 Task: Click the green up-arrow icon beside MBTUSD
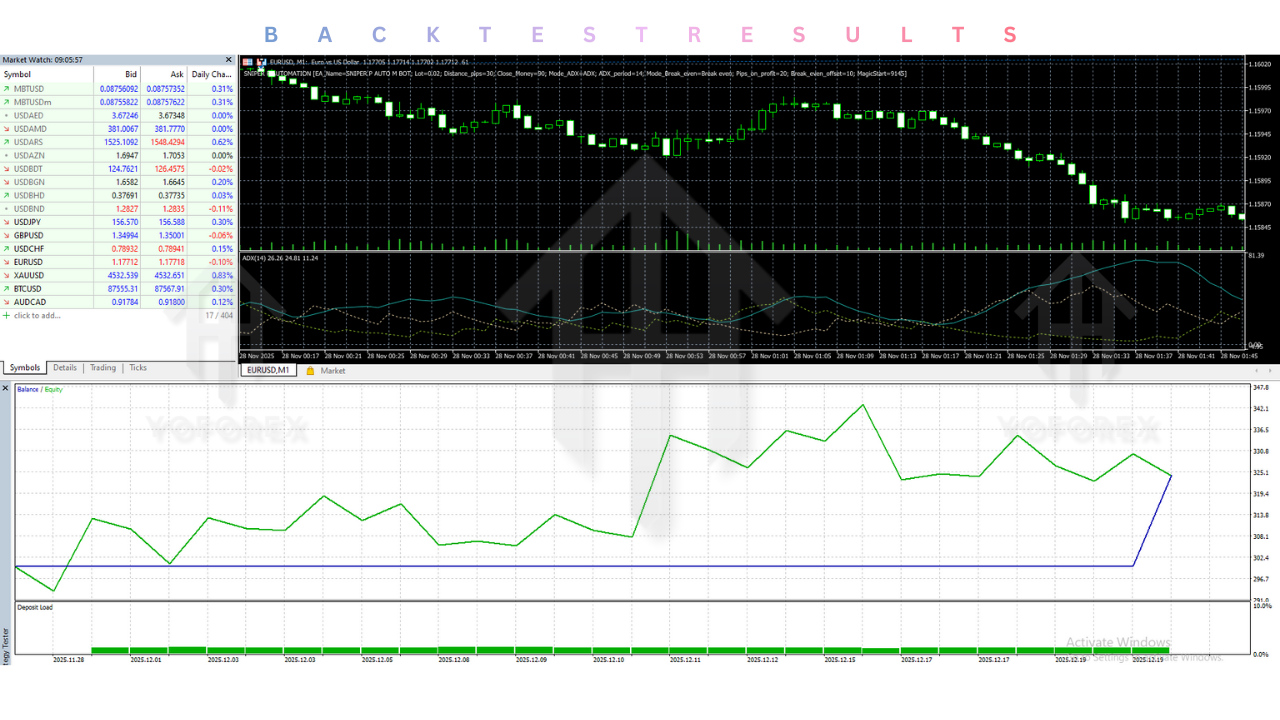7,88
